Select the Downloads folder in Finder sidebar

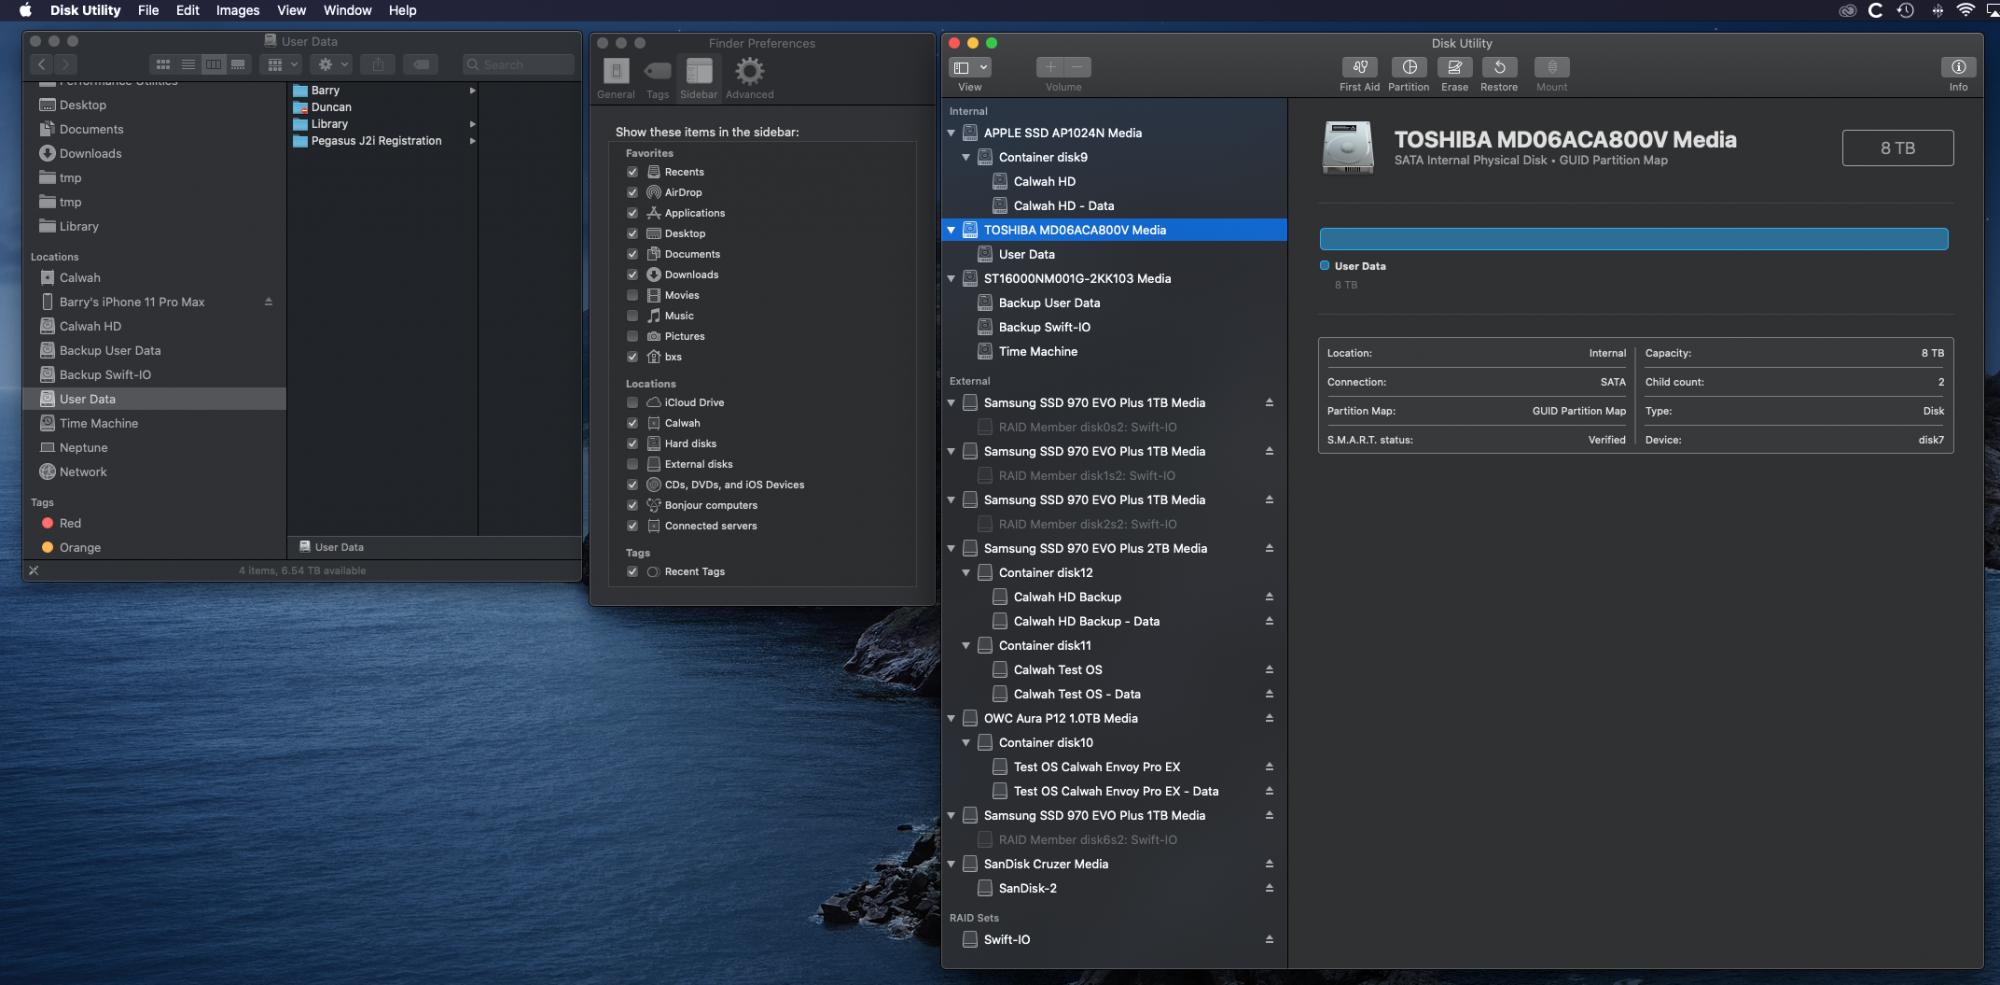tap(90, 153)
